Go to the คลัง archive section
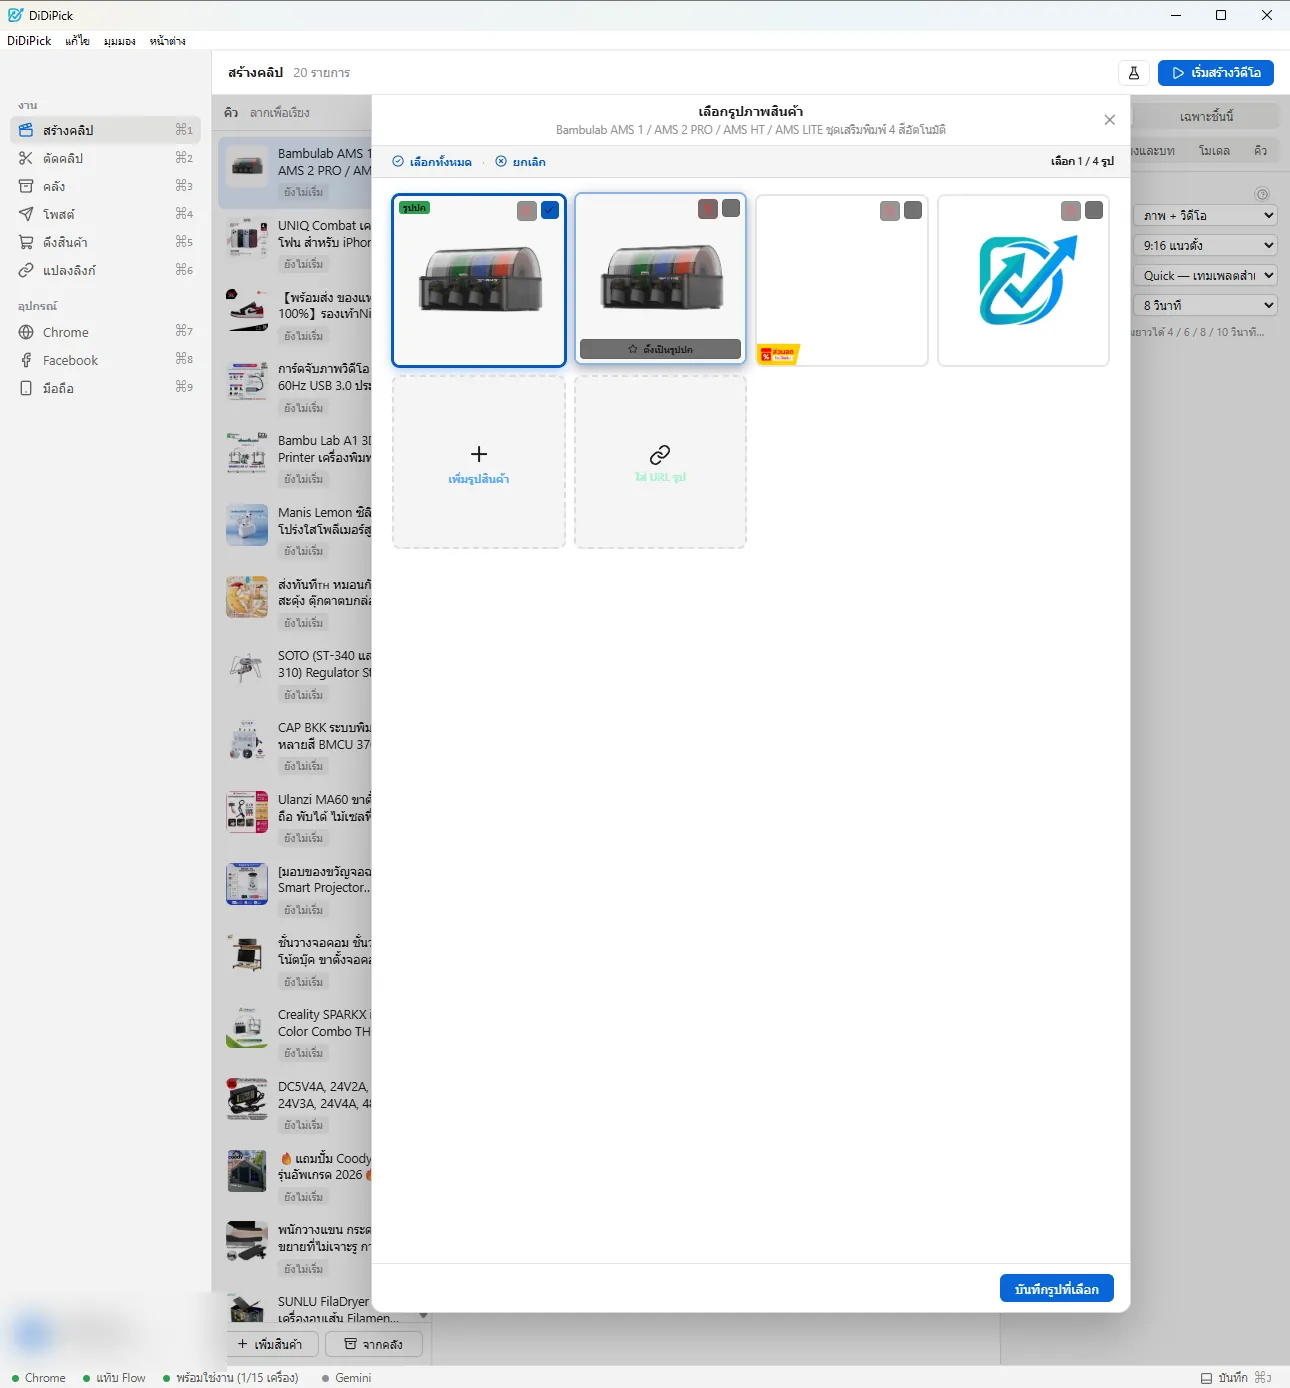Screen dimensions: 1290x1388 coord(105,186)
